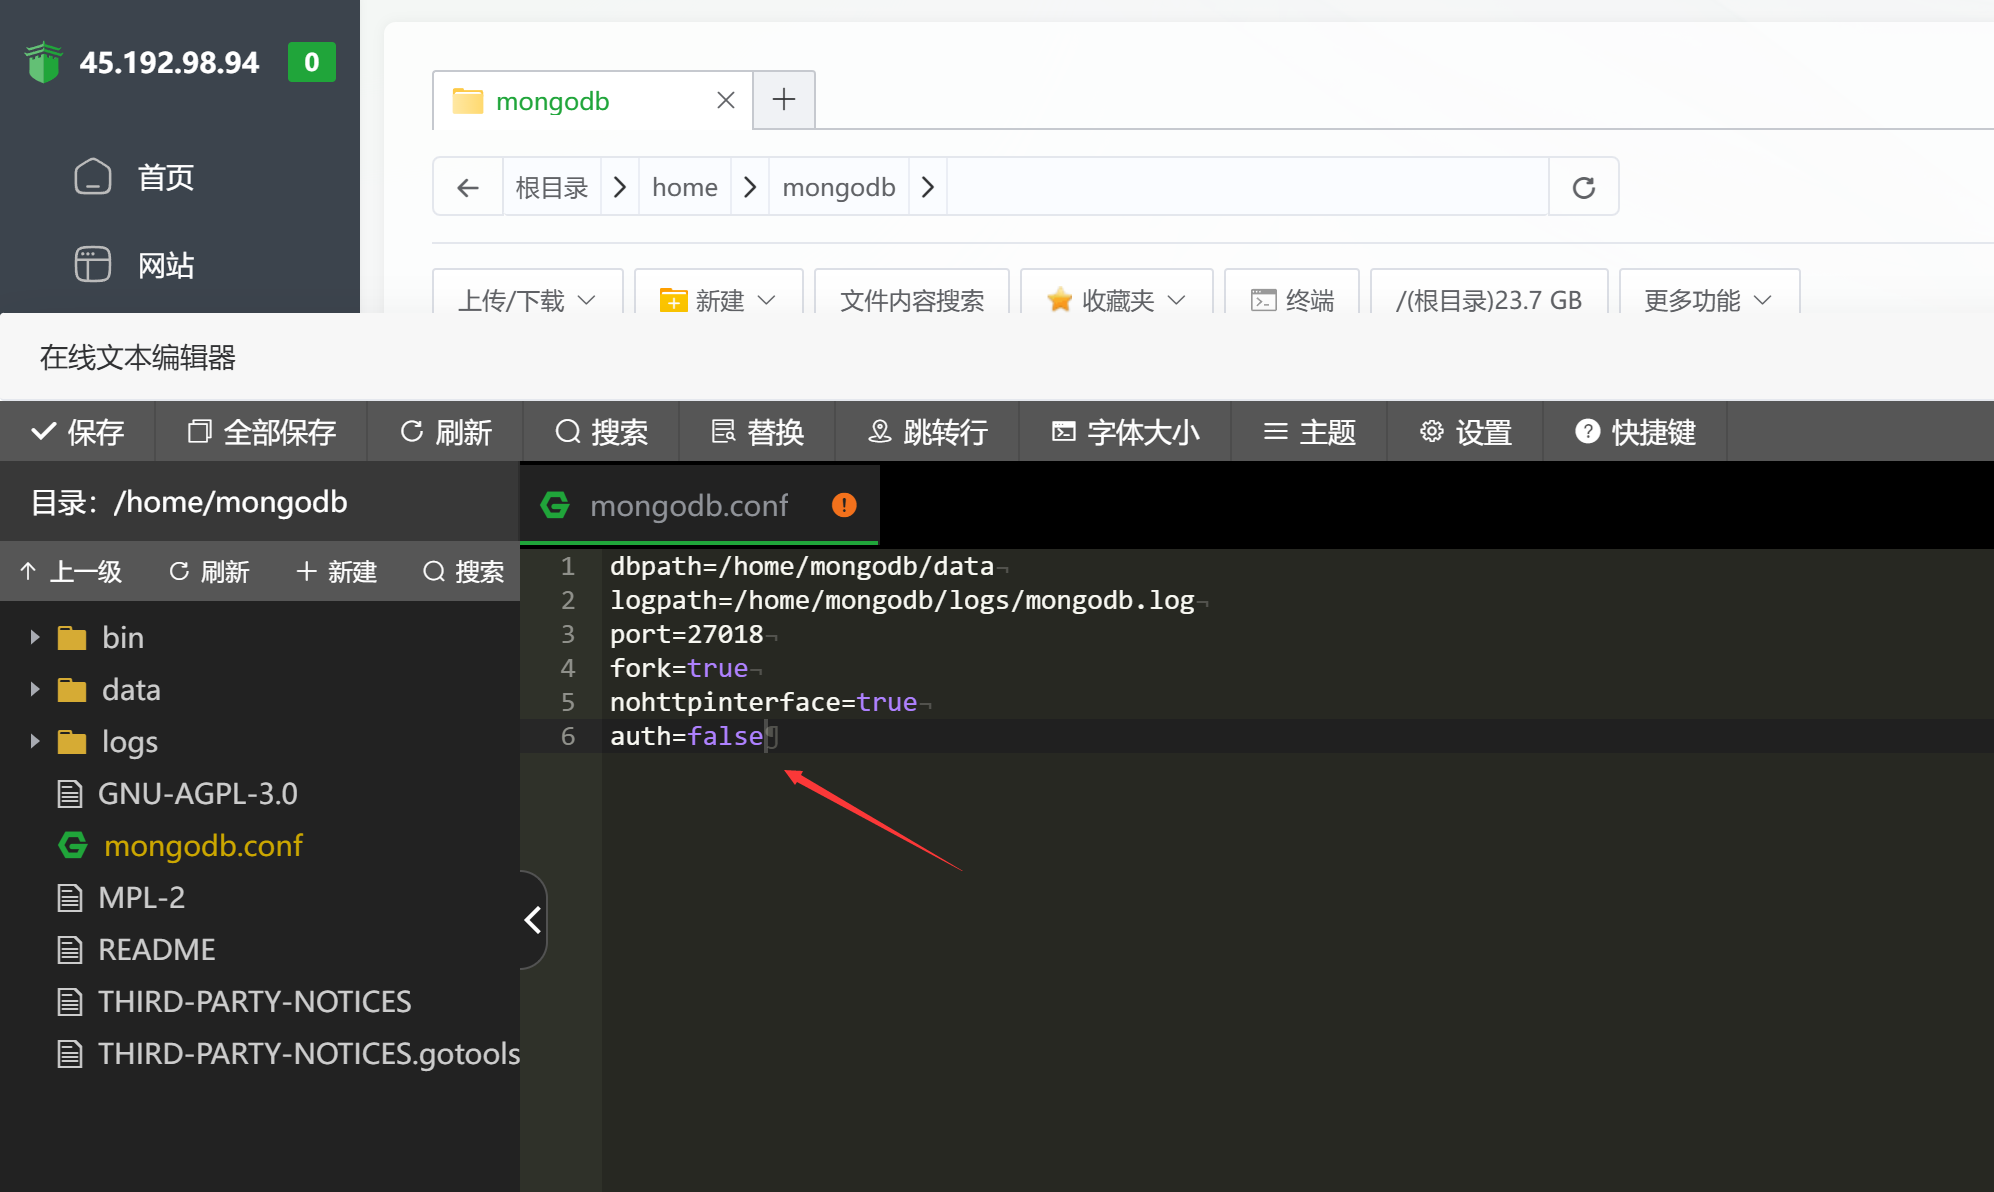Click the orange unsaved warning icon
The image size is (1994, 1192).
844,505
